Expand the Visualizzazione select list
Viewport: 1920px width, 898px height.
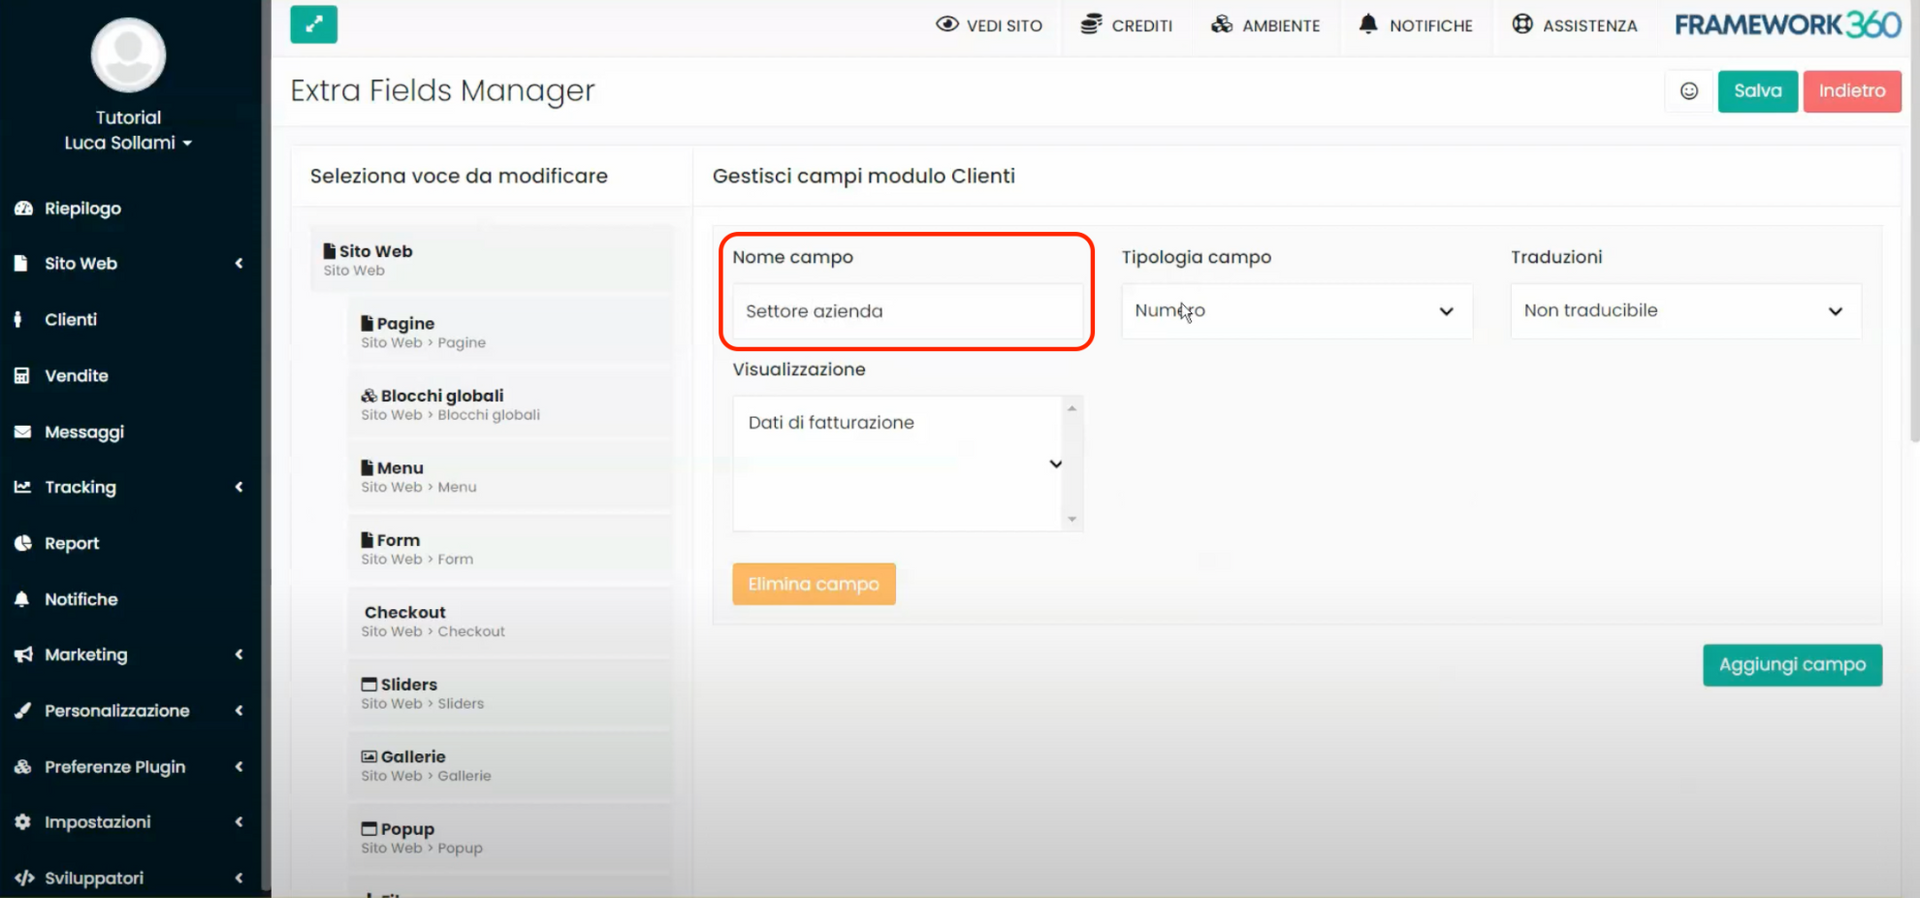click(x=1055, y=464)
